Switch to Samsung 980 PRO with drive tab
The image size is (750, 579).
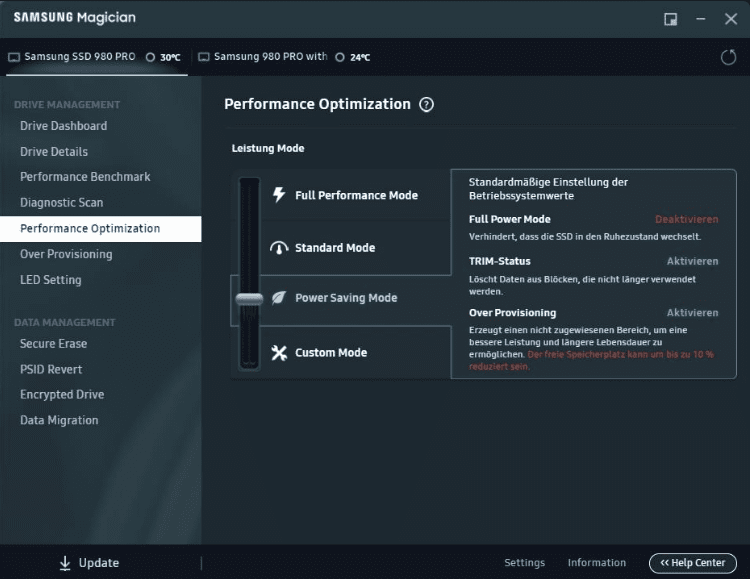point(284,57)
